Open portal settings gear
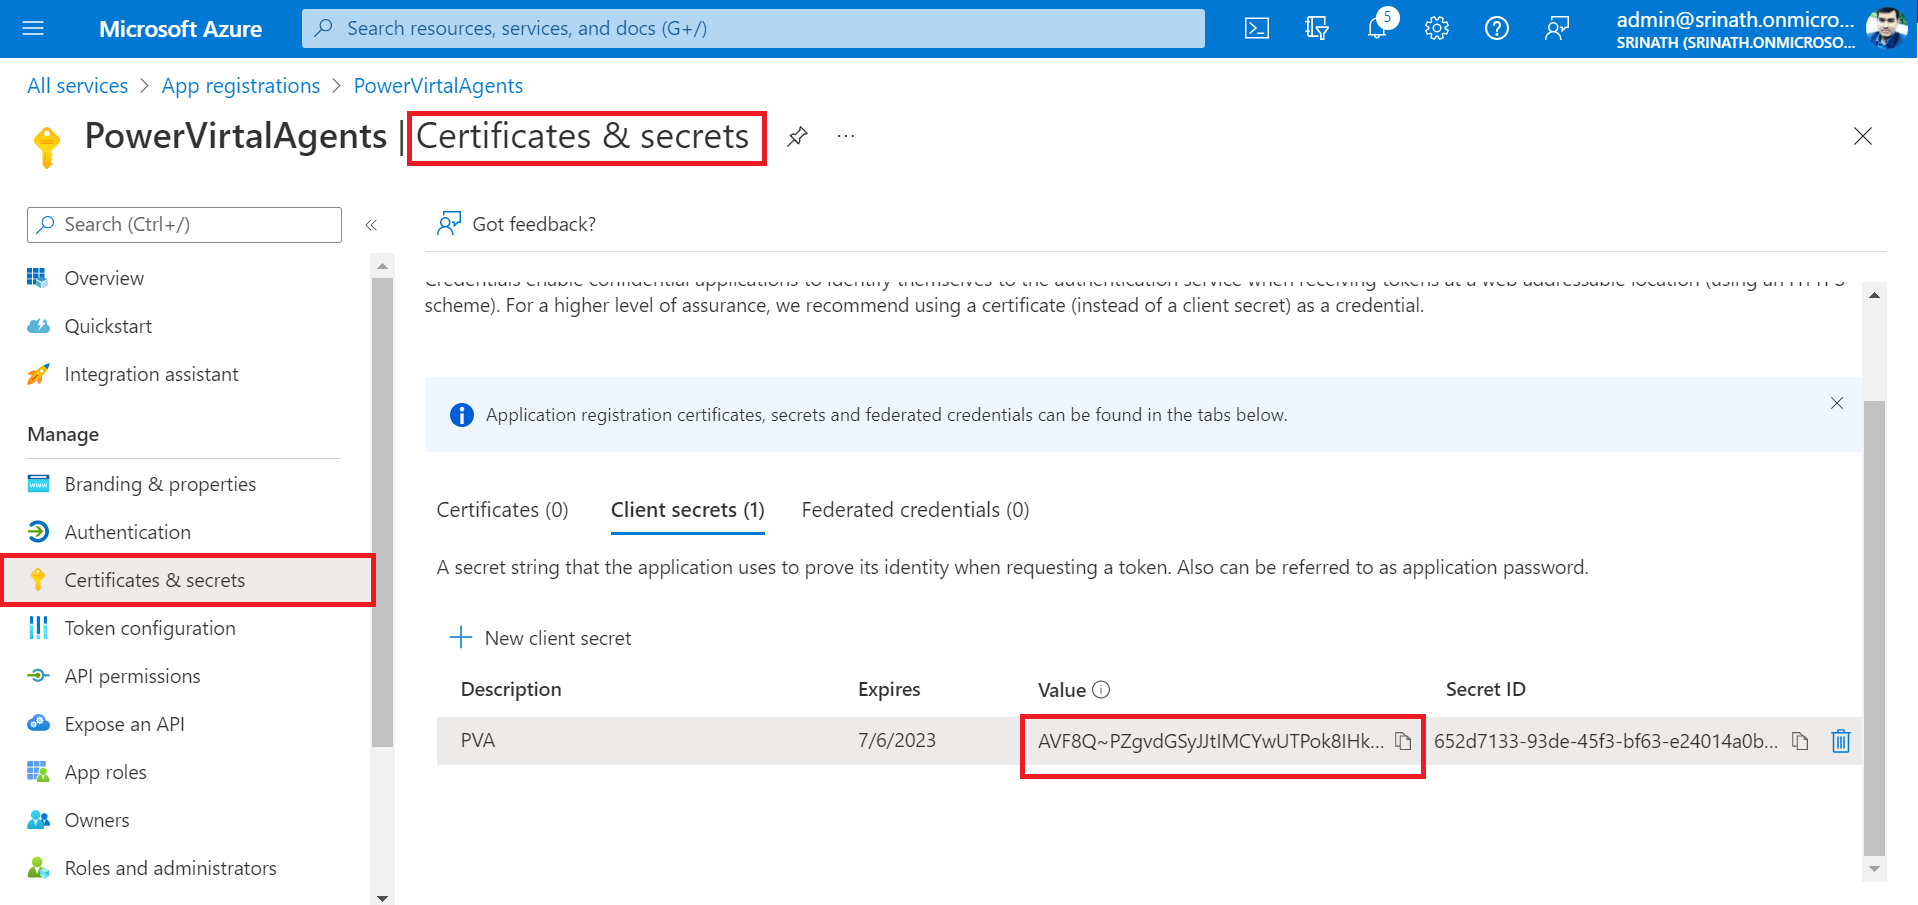 coord(1436,29)
